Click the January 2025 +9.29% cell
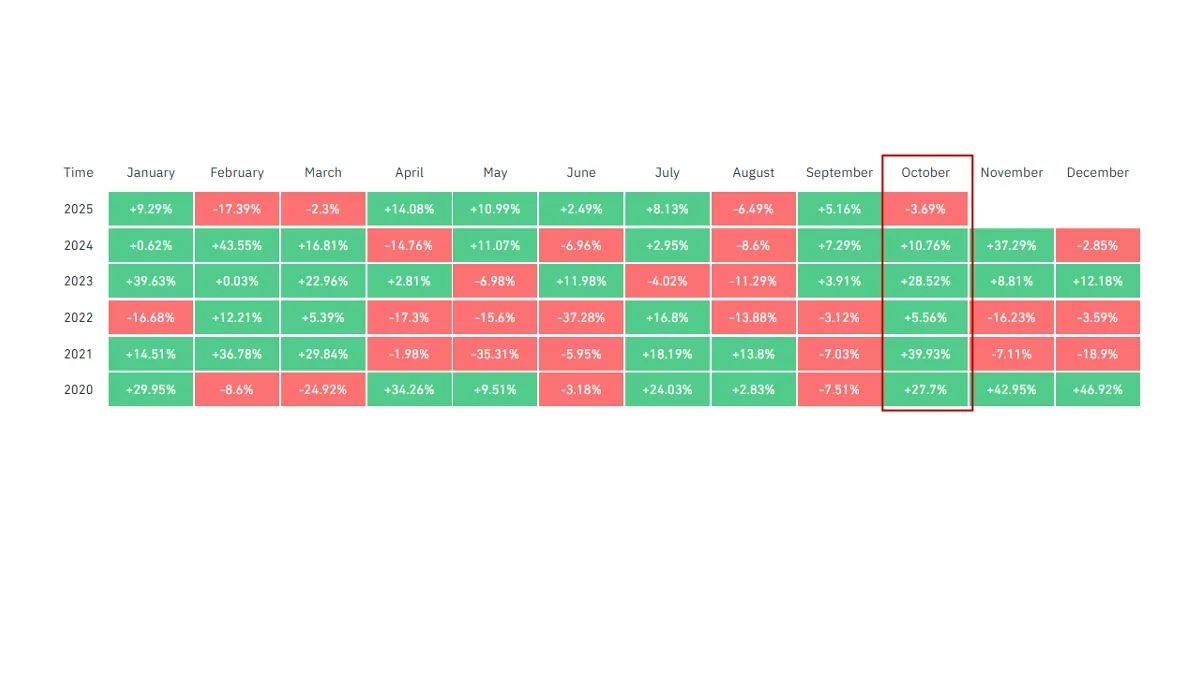Viewport: 1200px width, 675px height. coord(151,209)
